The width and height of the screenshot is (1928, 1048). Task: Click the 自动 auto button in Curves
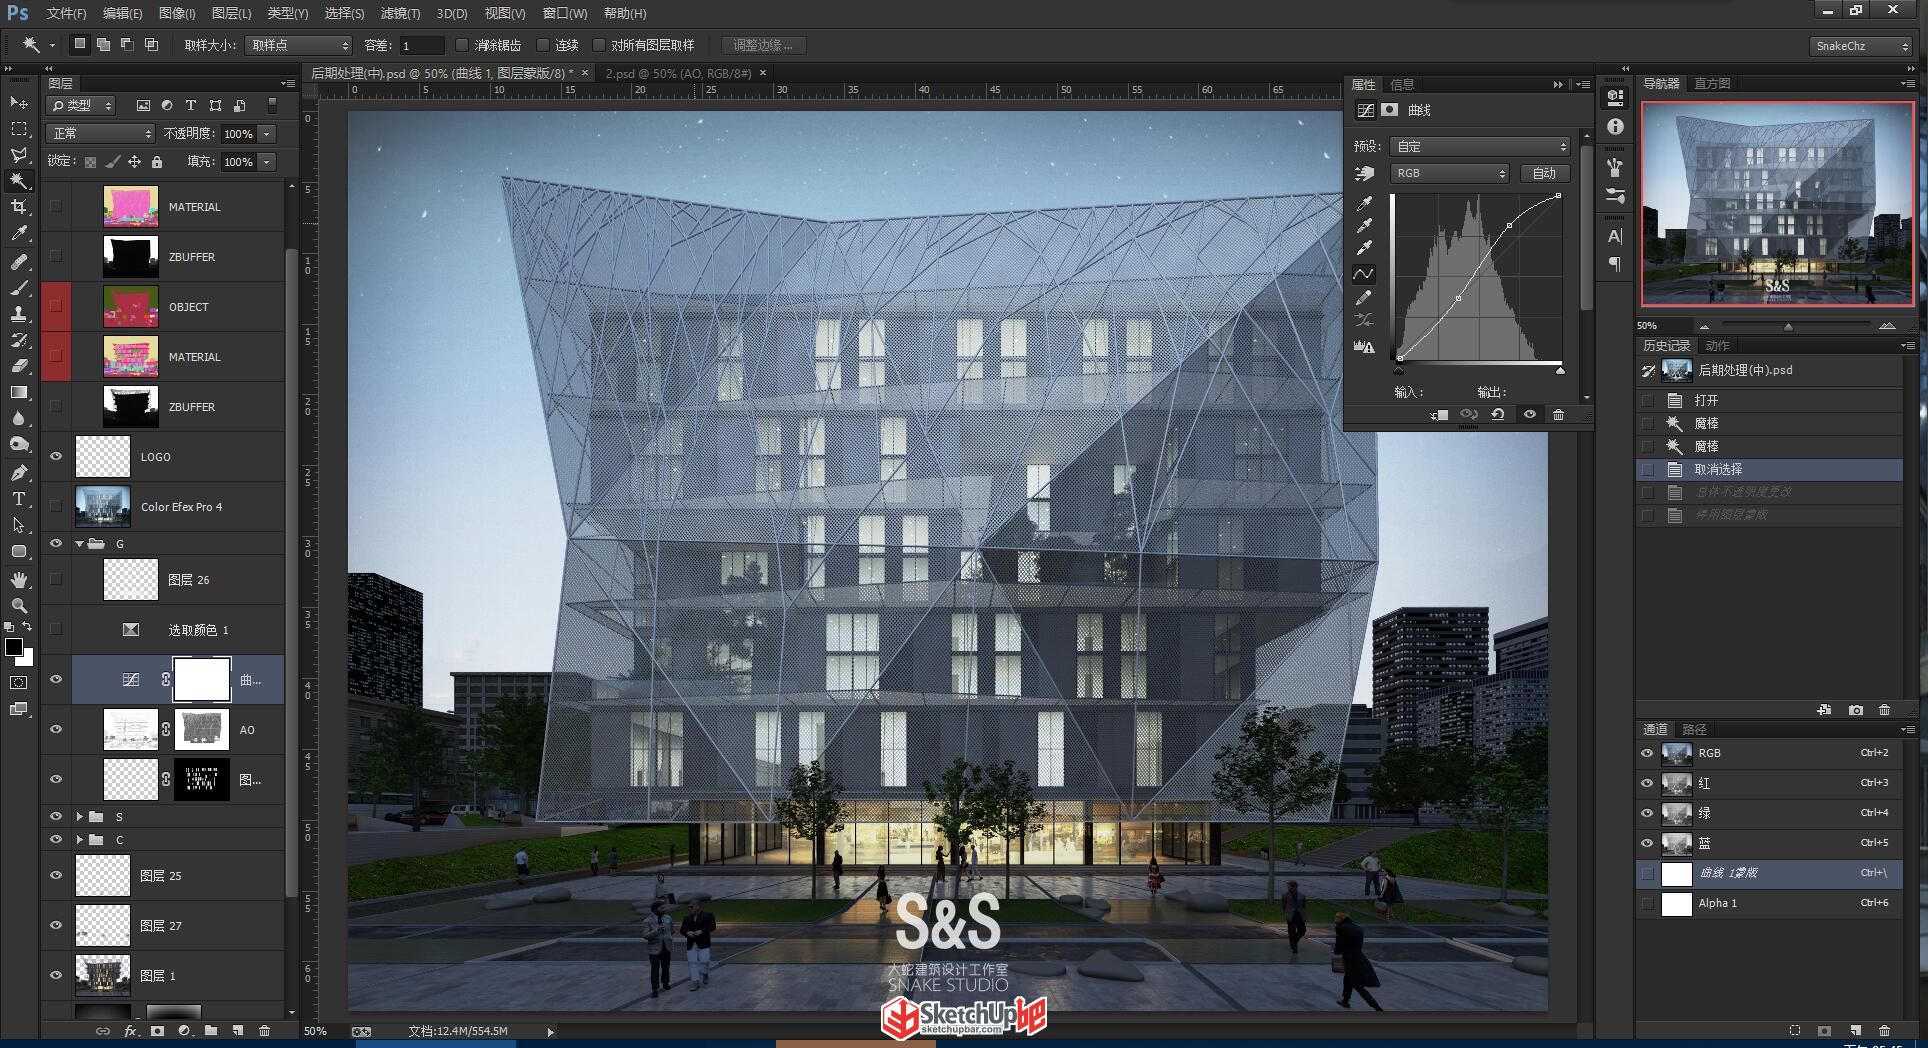tap(1544, 174)
